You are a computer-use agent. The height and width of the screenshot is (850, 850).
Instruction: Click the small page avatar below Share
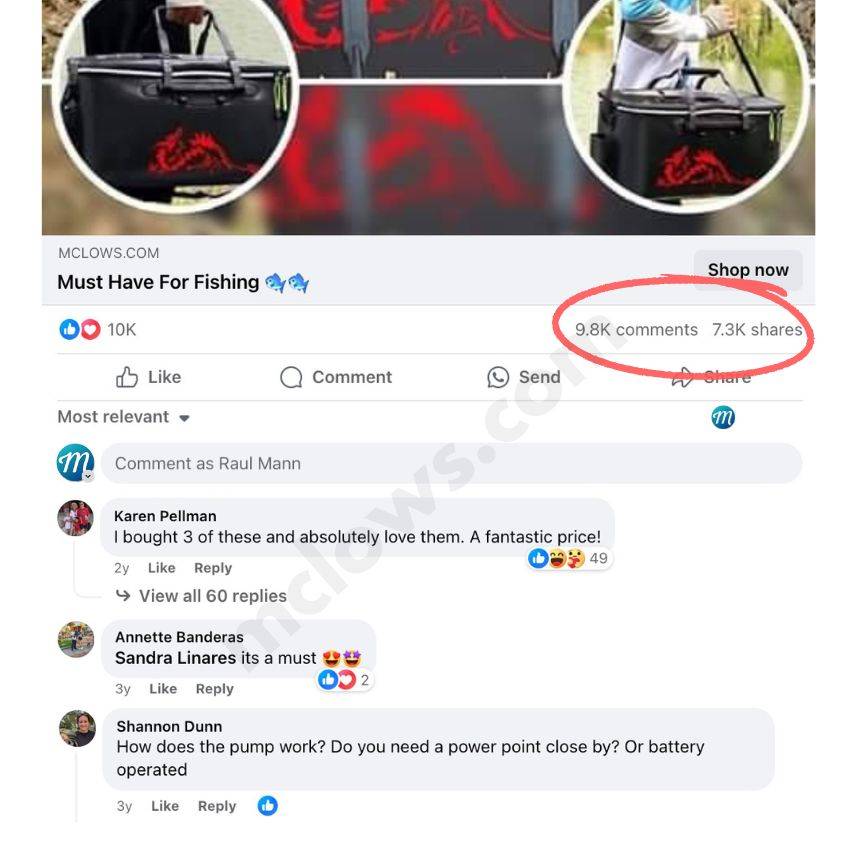click(723, 417)
